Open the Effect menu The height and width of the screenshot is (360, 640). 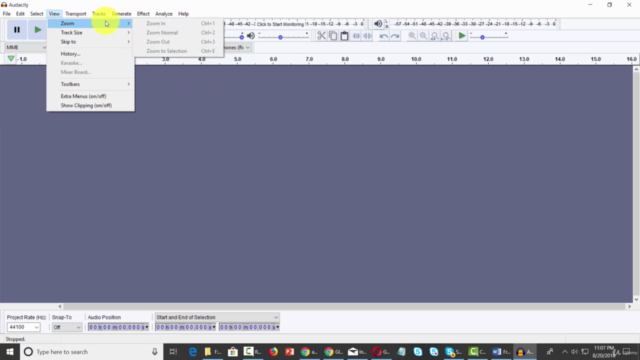click(x=143, y=14)
